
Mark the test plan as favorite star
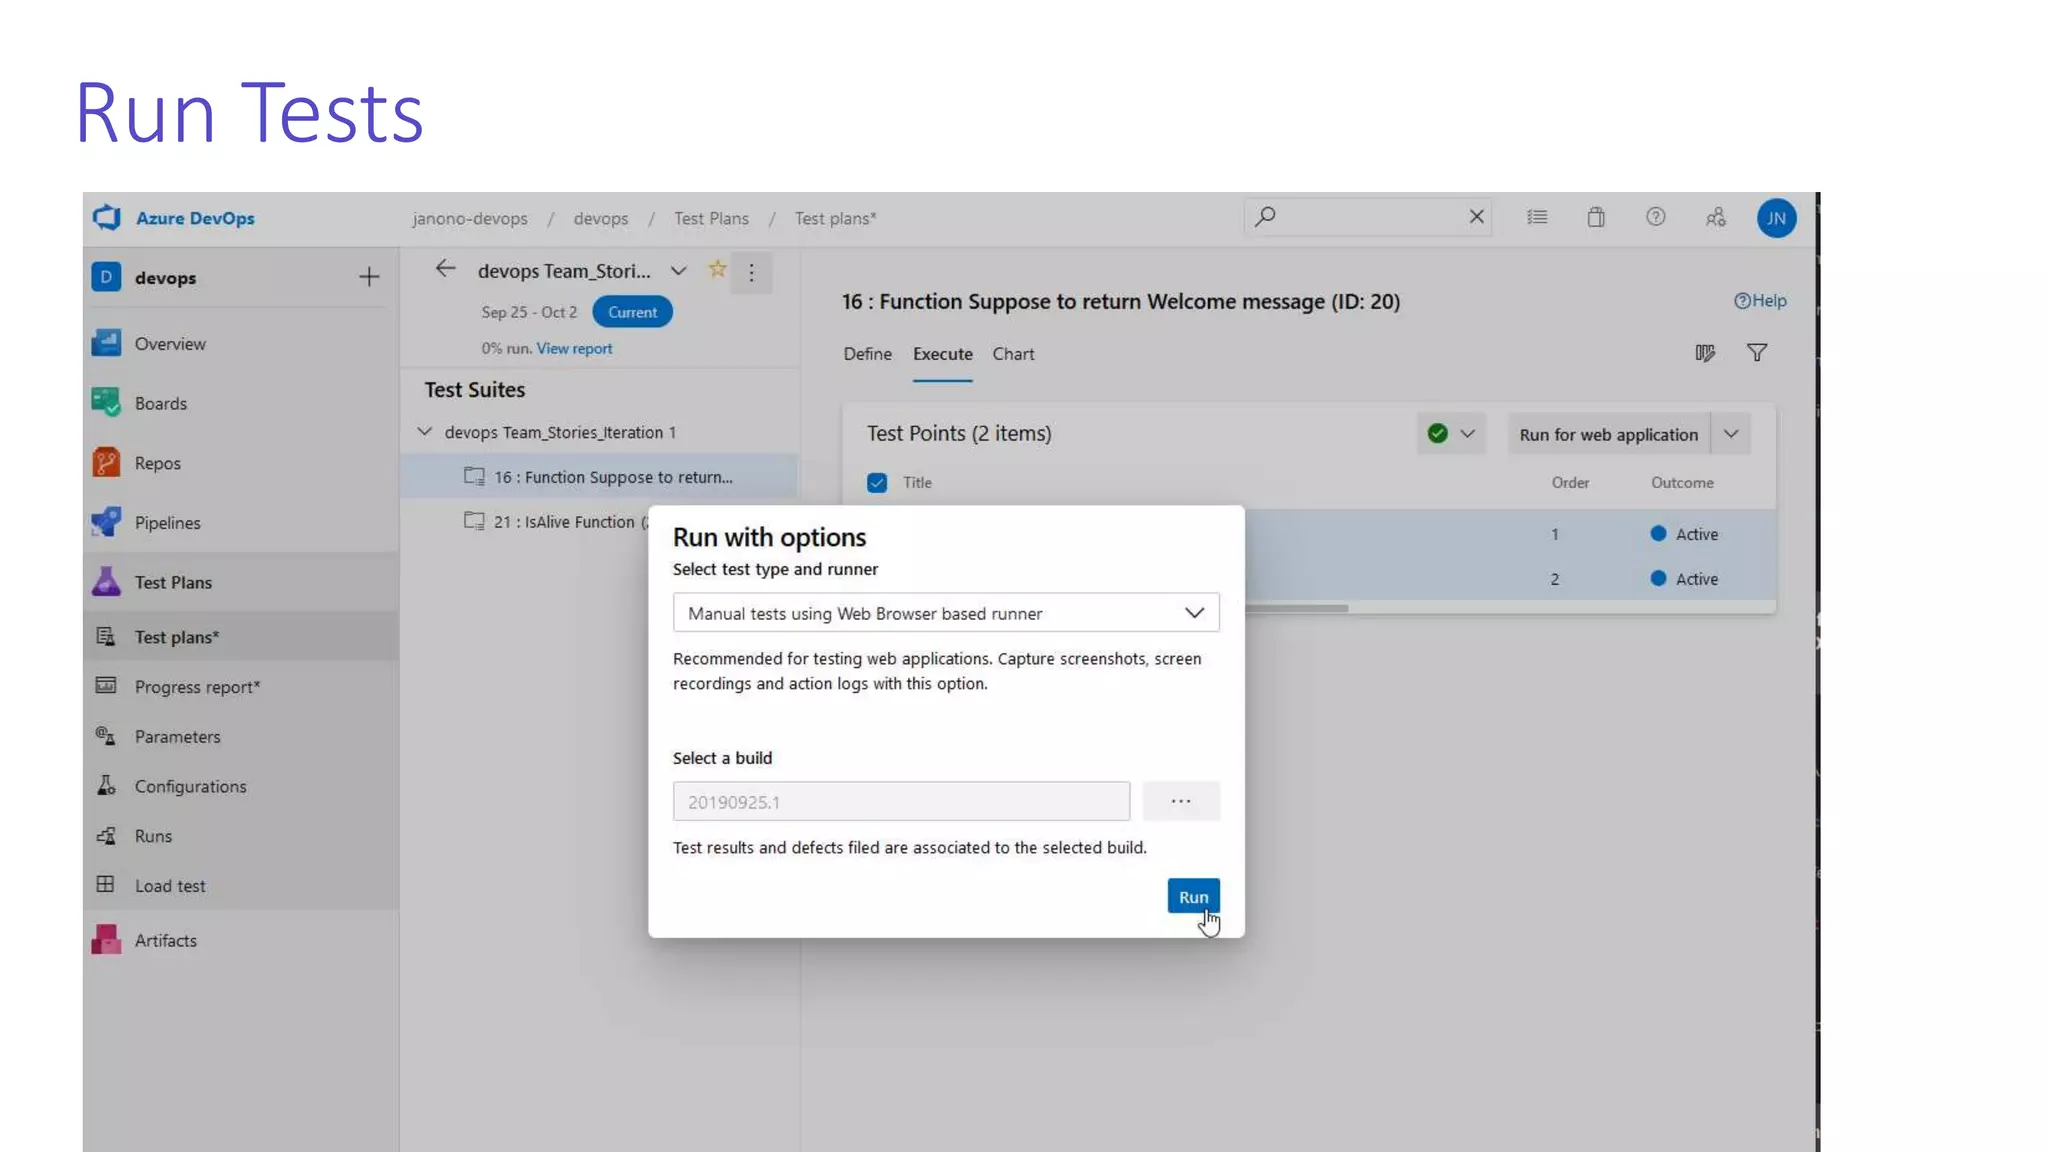pos(717,269)
